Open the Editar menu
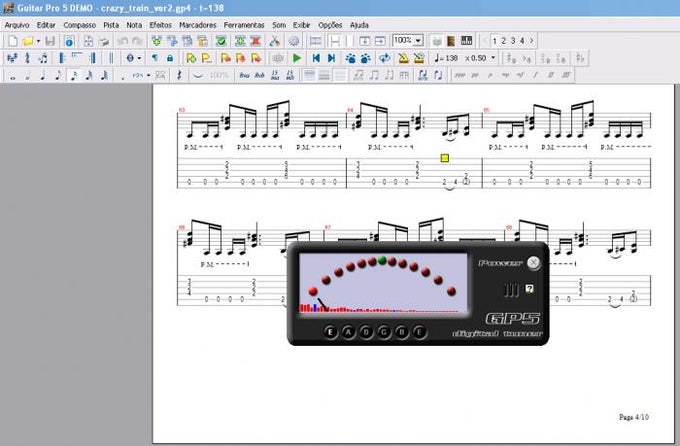680x446 pixels. point(46,25)
